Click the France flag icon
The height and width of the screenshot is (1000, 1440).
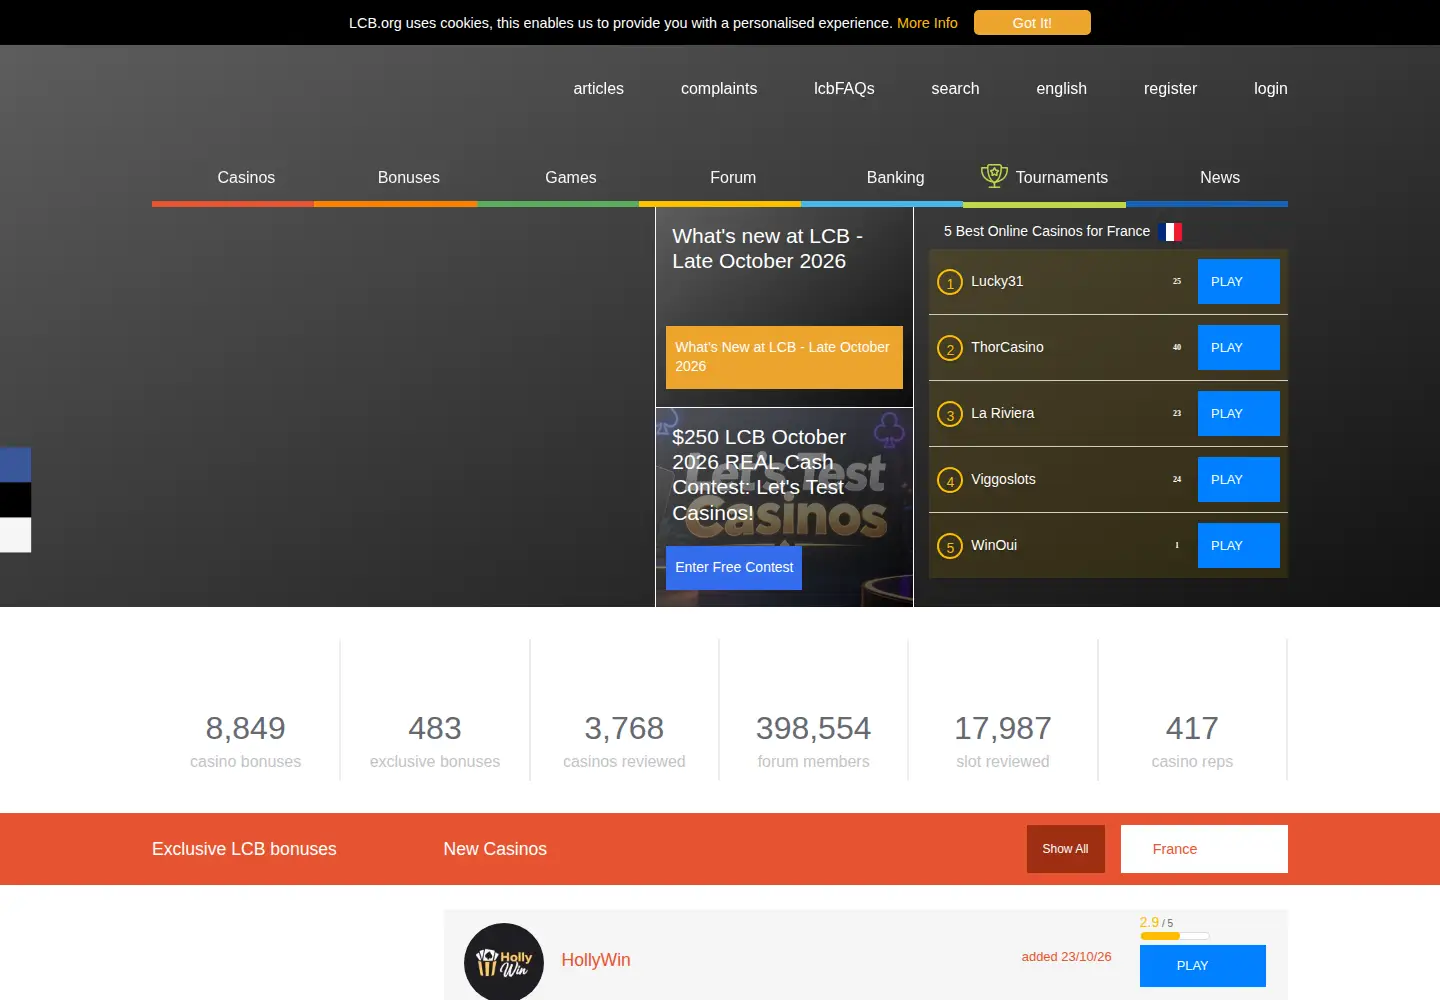point(1170,232)
